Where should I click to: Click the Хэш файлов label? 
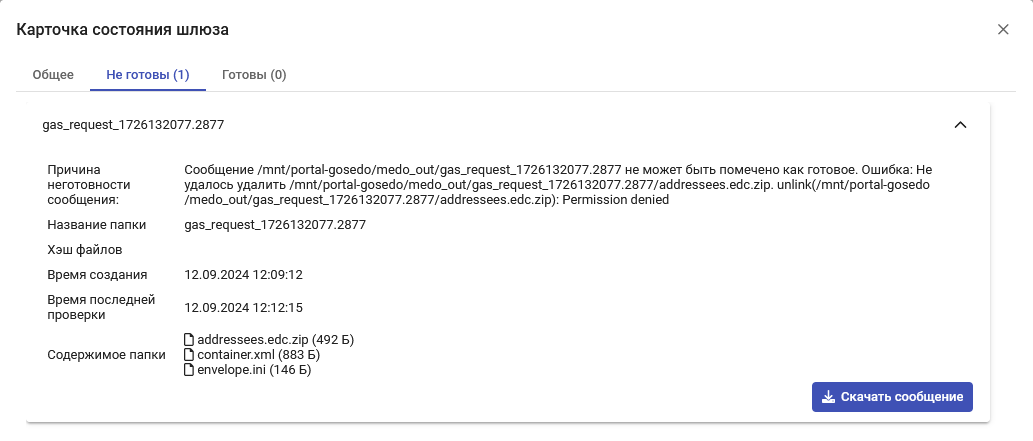[85, 250]
